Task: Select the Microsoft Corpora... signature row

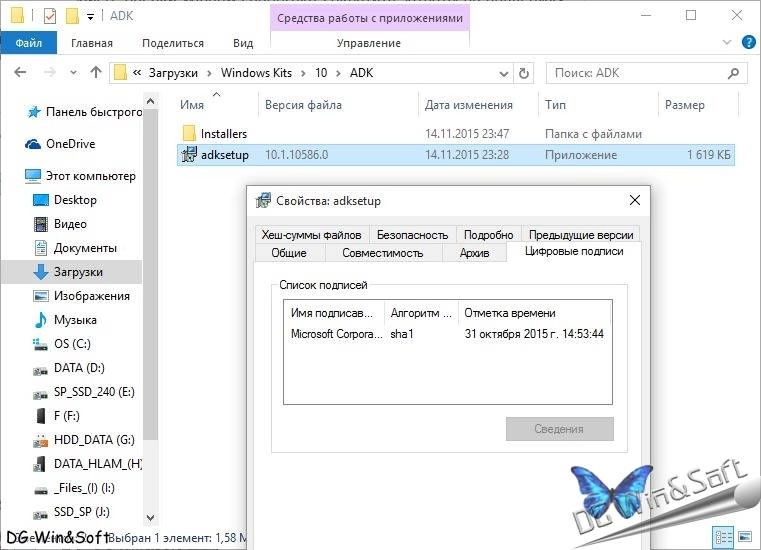Action: [x=447, y=334]
